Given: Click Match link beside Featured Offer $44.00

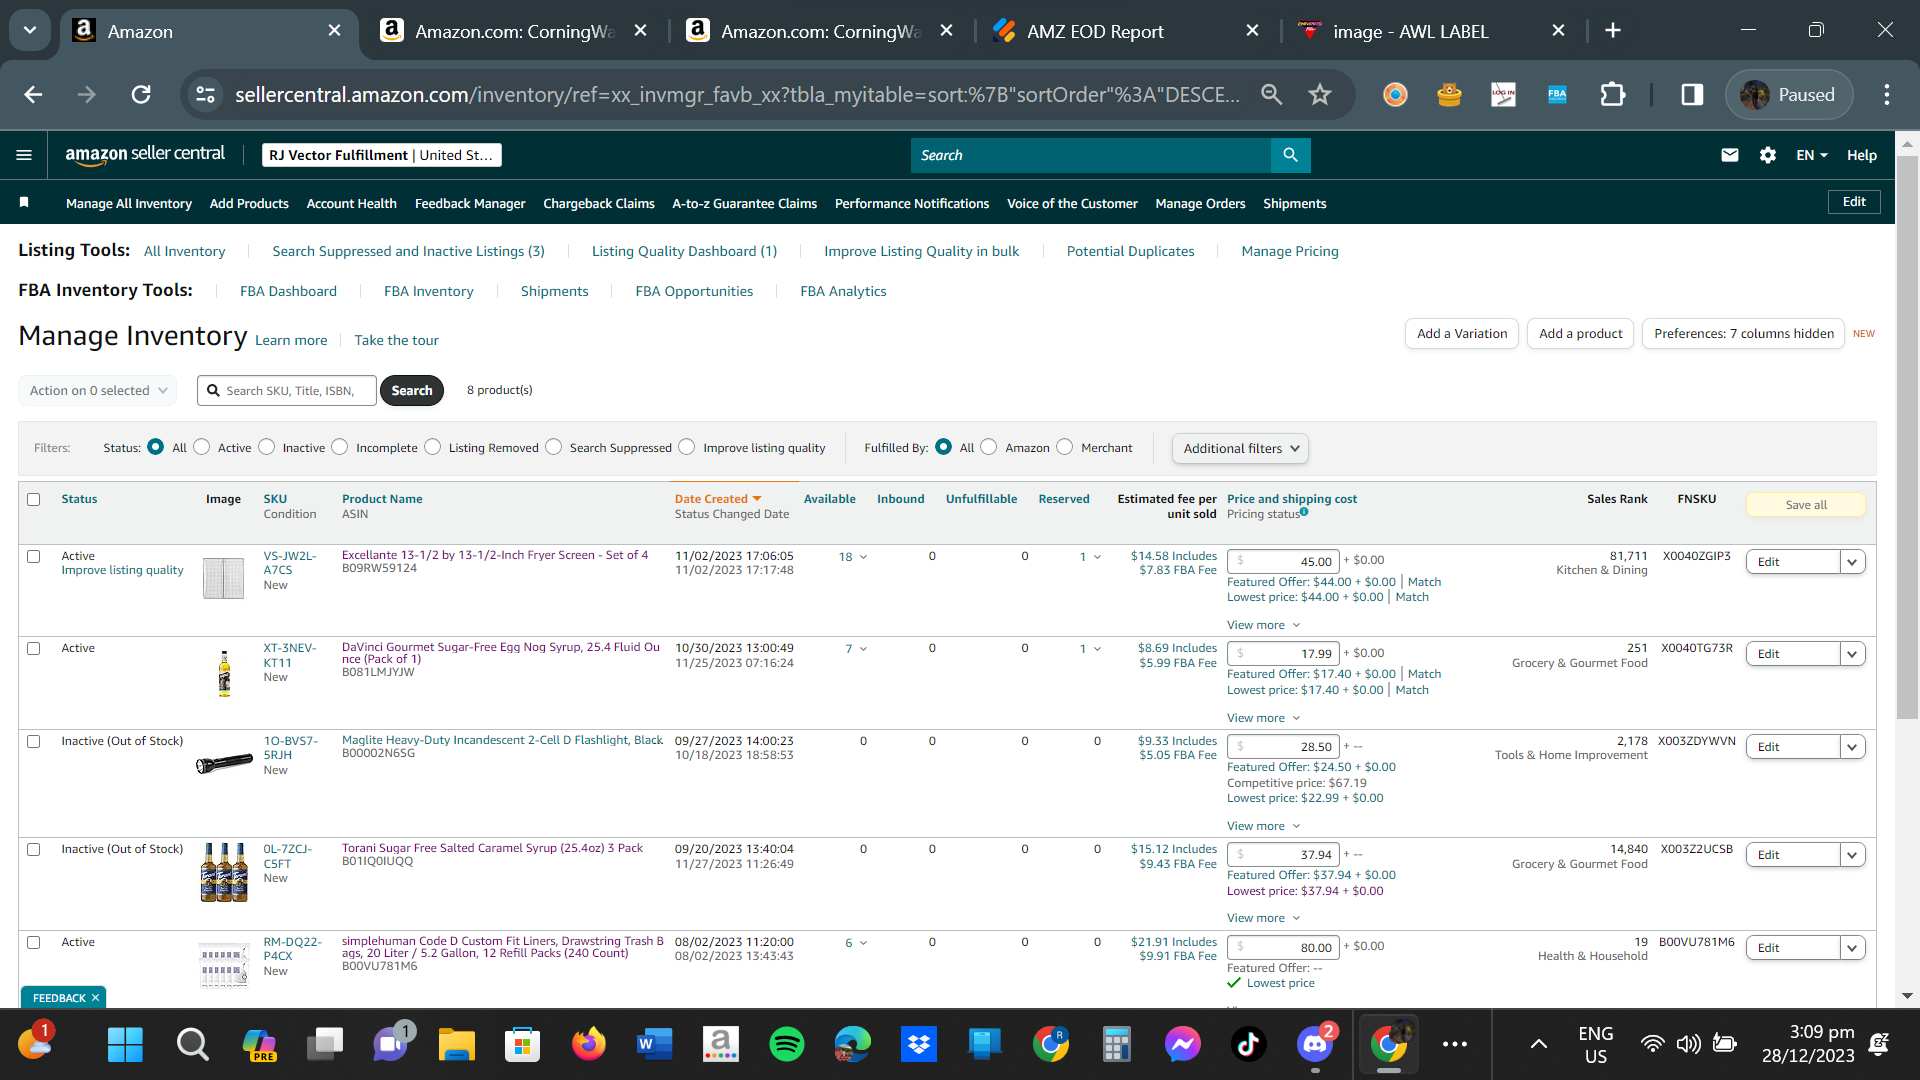Looking at the screenshot, I should 1425,582.
